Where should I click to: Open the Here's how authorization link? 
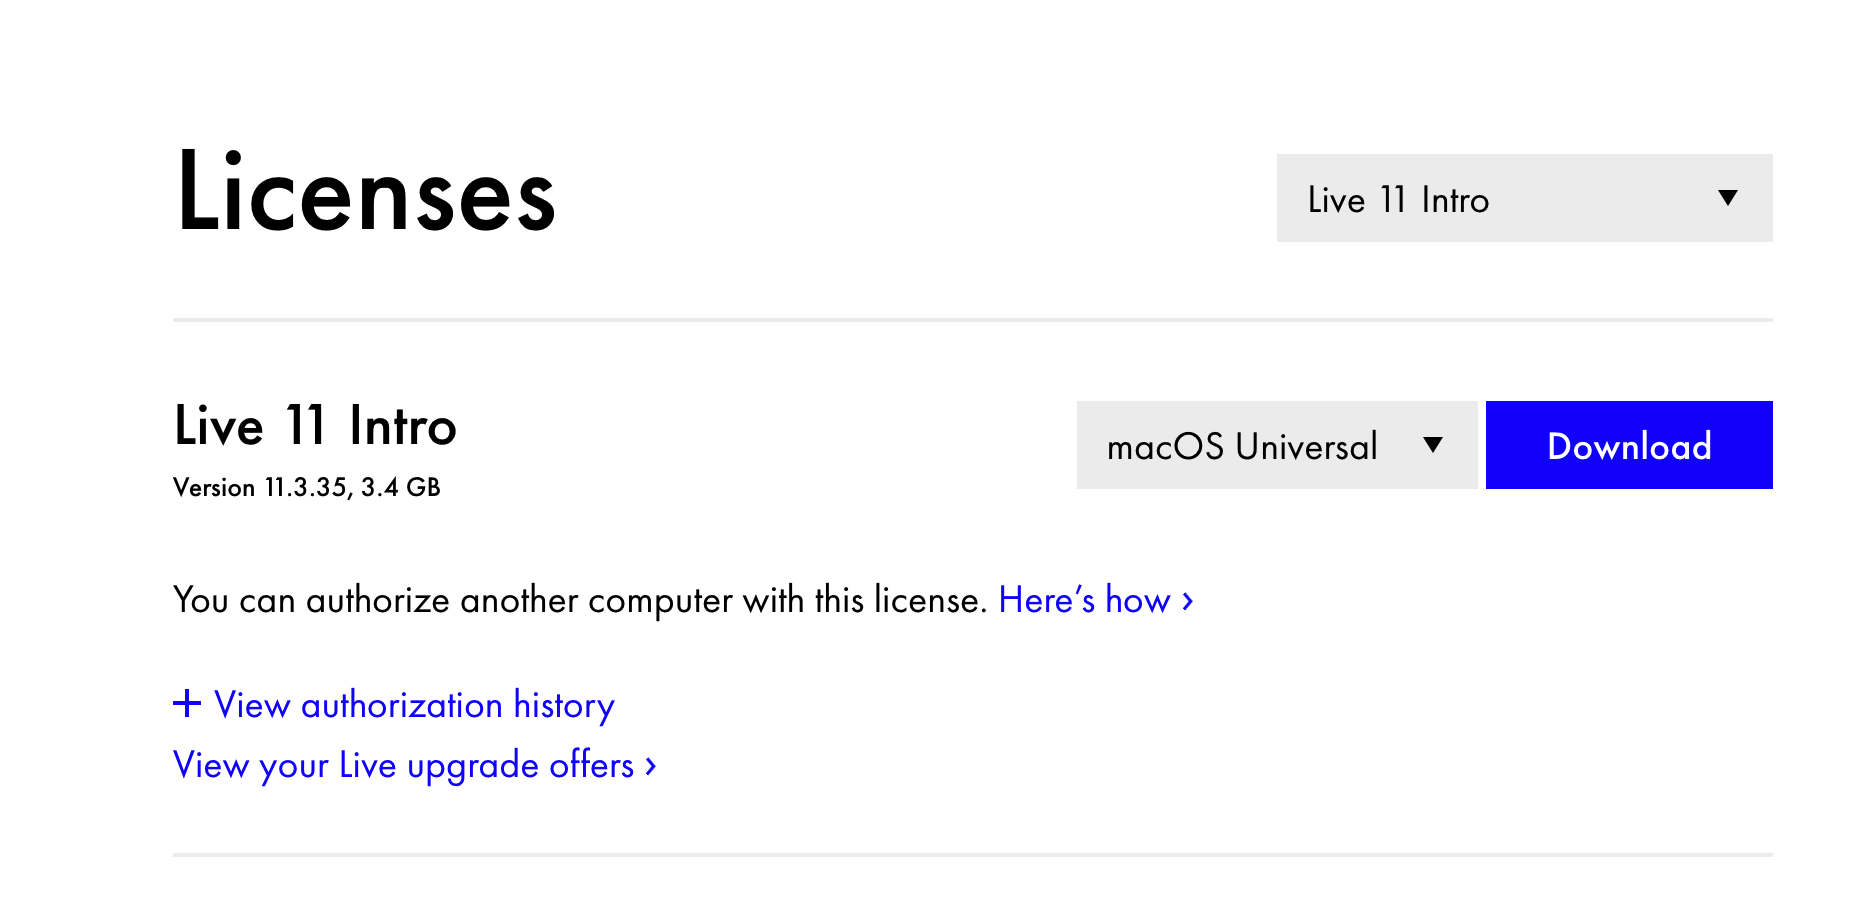pyautogui.click(x=1096, y=600)
